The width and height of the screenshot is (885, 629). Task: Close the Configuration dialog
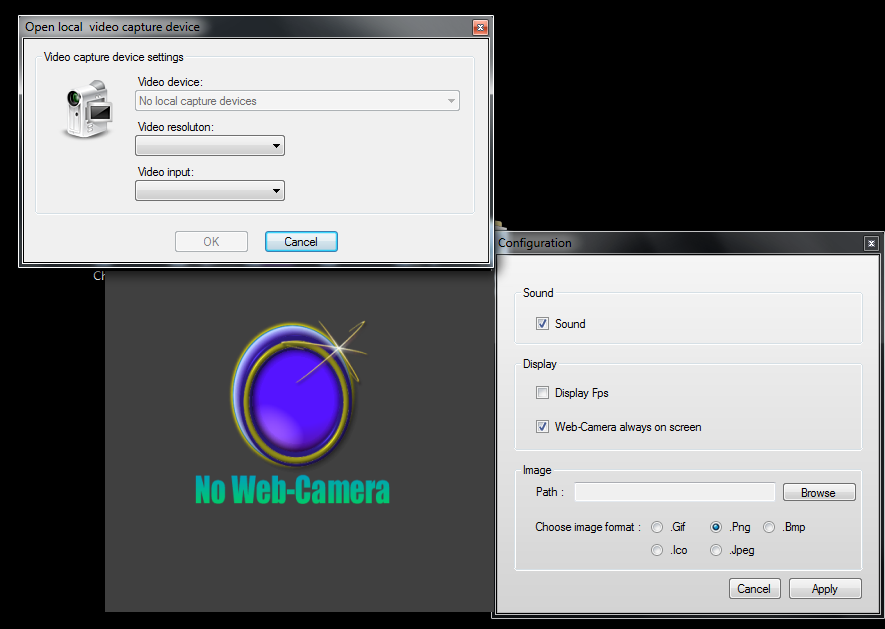click(x=870, y=243)
